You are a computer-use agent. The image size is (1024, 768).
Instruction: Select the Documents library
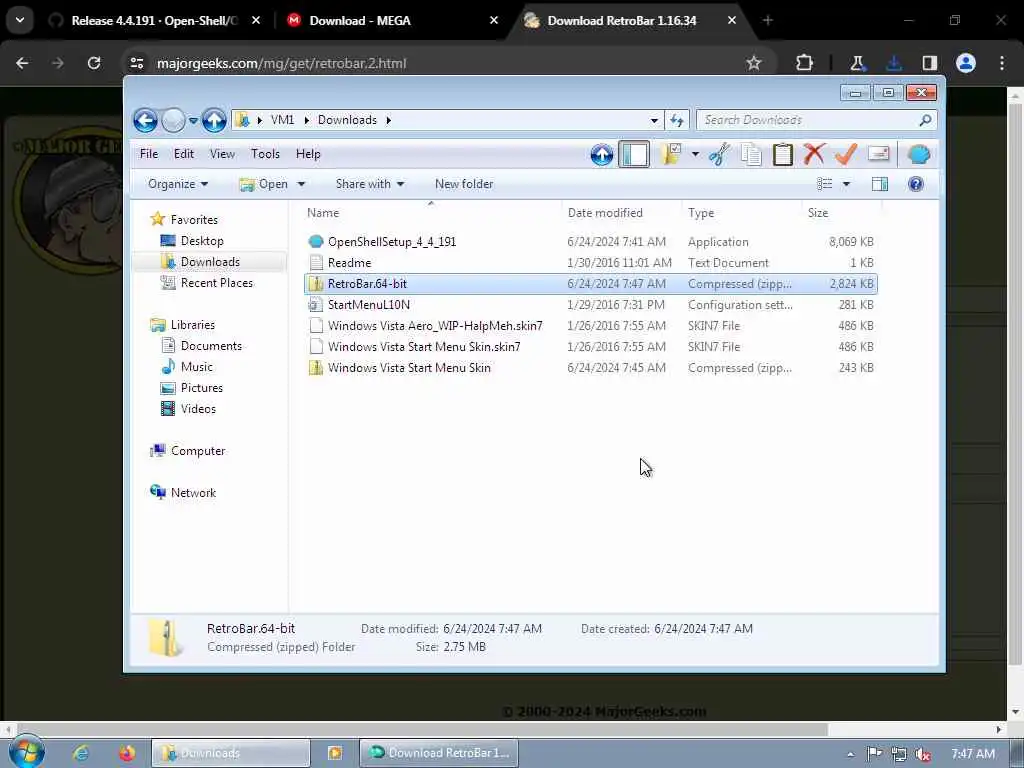[211, 346]
